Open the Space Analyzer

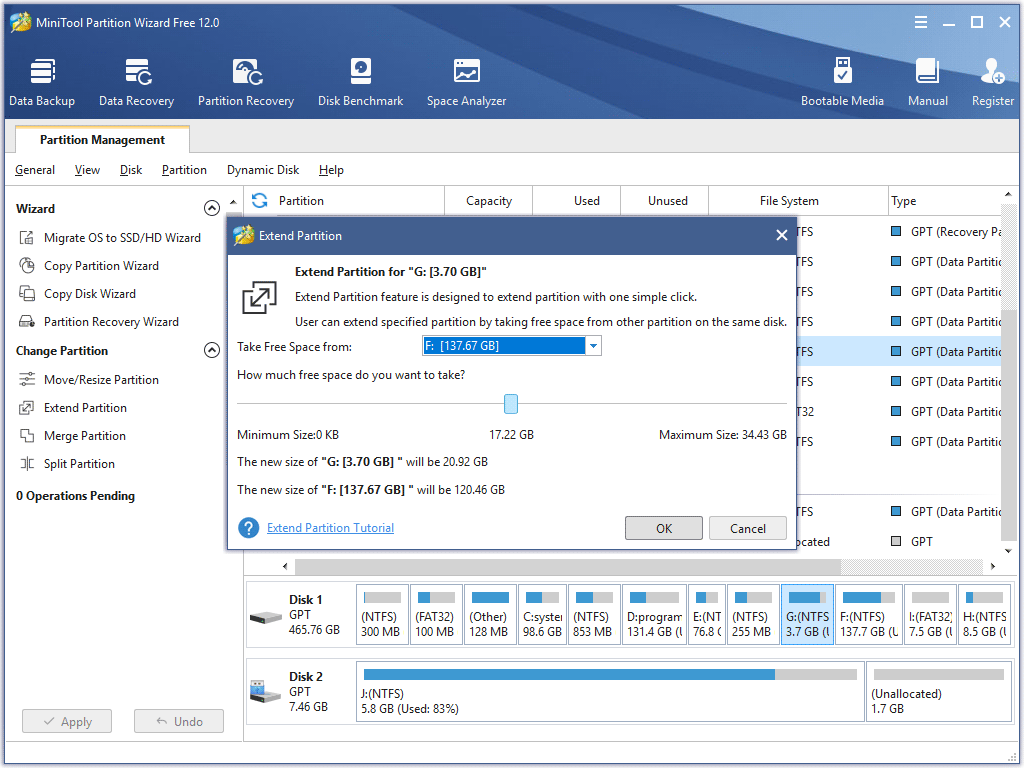click(x=466, y=82)
